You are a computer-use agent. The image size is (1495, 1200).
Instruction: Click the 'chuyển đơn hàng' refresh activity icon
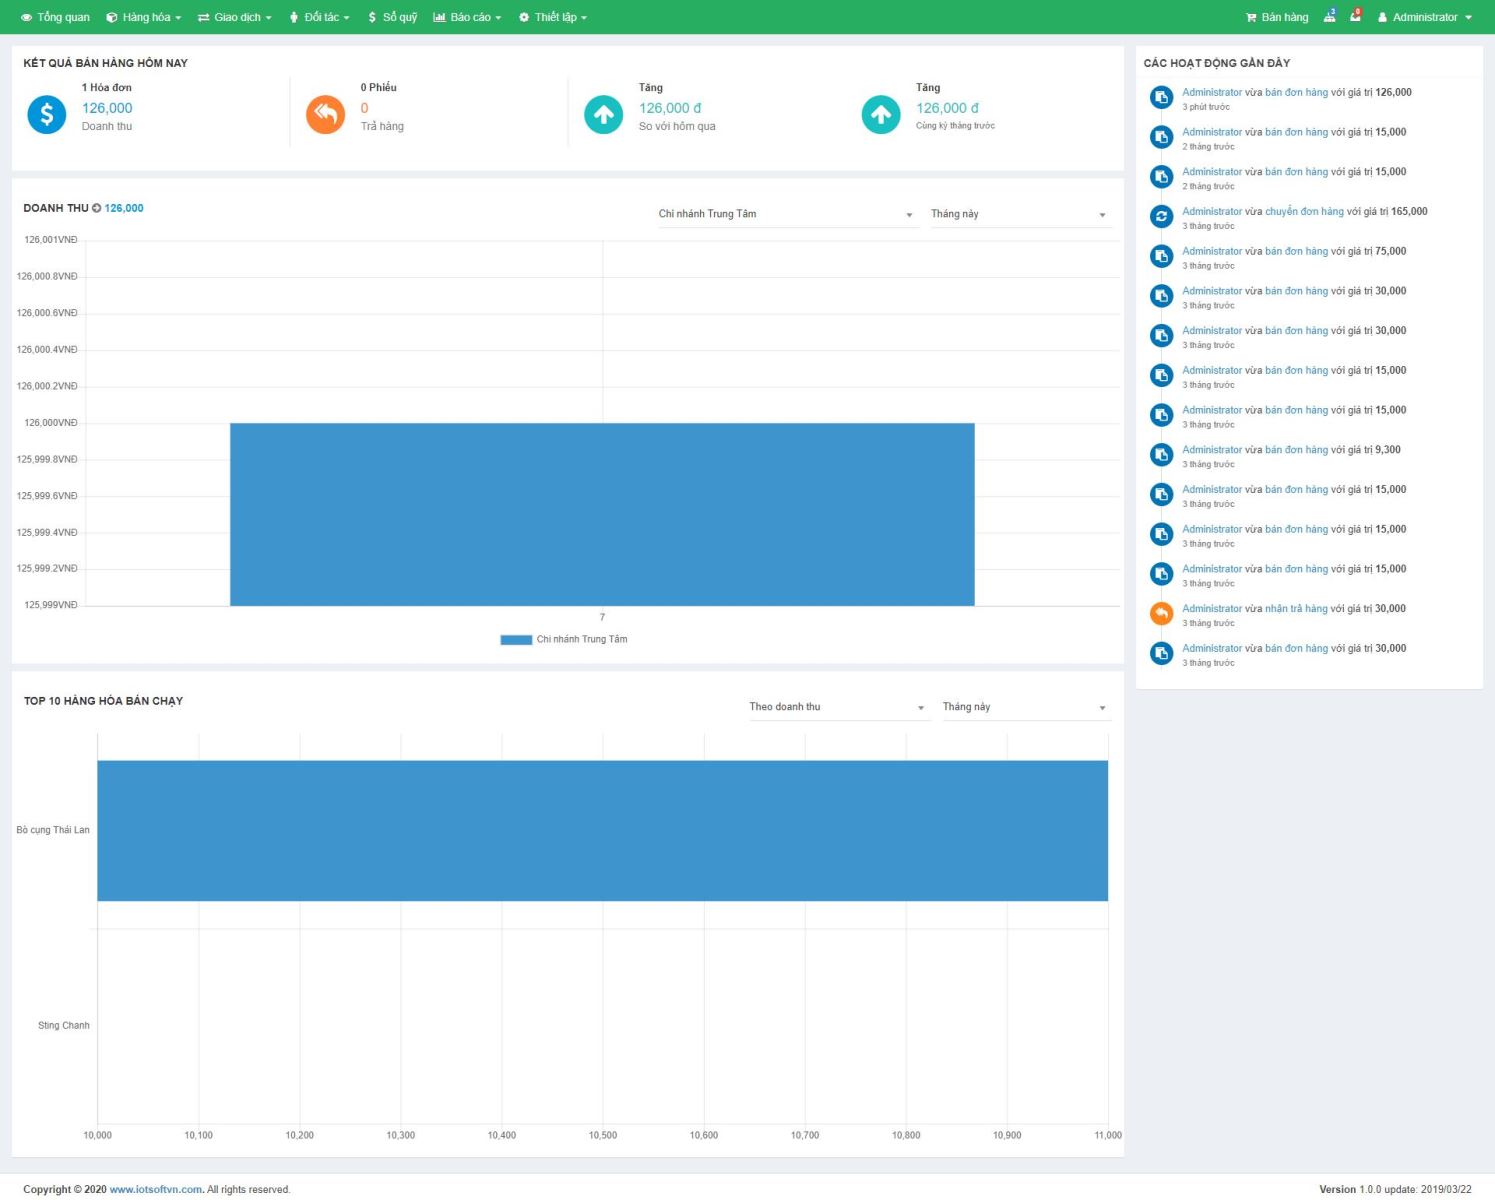tap(1161, 216)
